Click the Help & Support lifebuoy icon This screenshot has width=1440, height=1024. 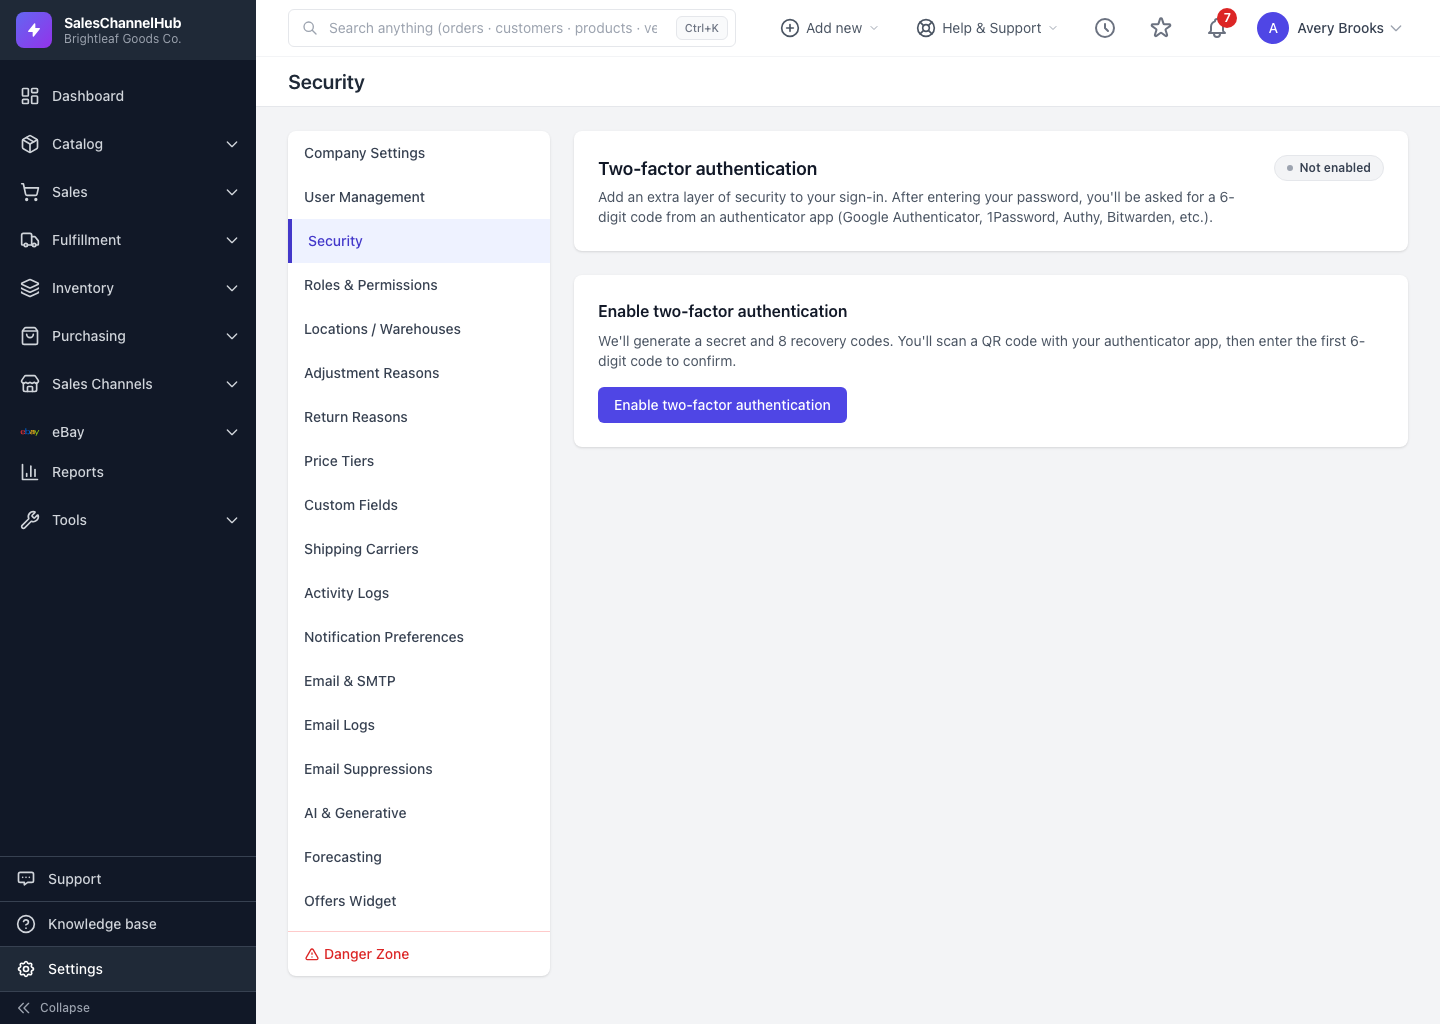[x=926, y=28]
